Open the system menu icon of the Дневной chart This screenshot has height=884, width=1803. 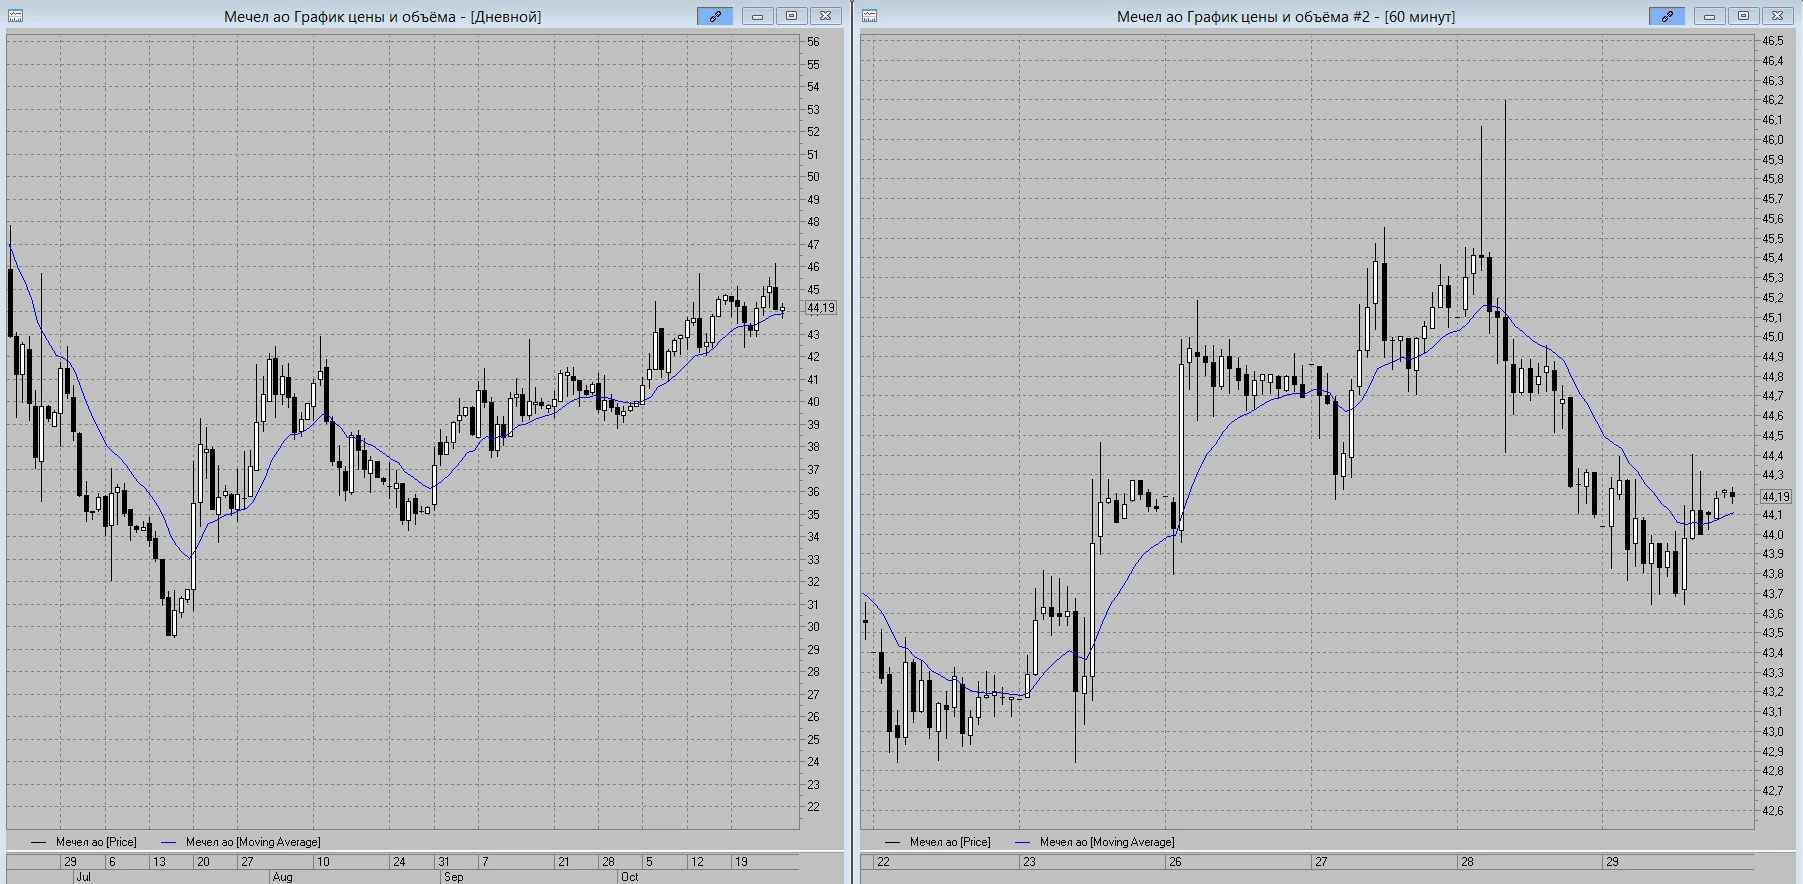[x=15, y=16]
